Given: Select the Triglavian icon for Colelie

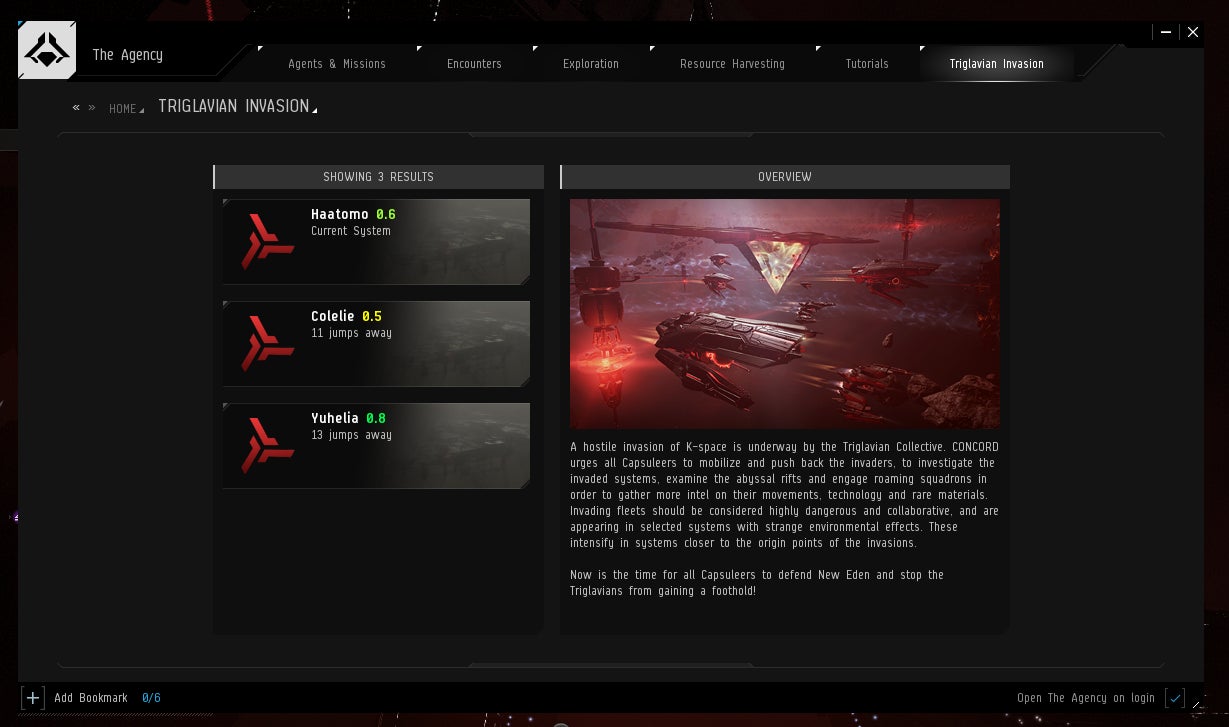Looking at the screenshot, I should click(266, 343).
